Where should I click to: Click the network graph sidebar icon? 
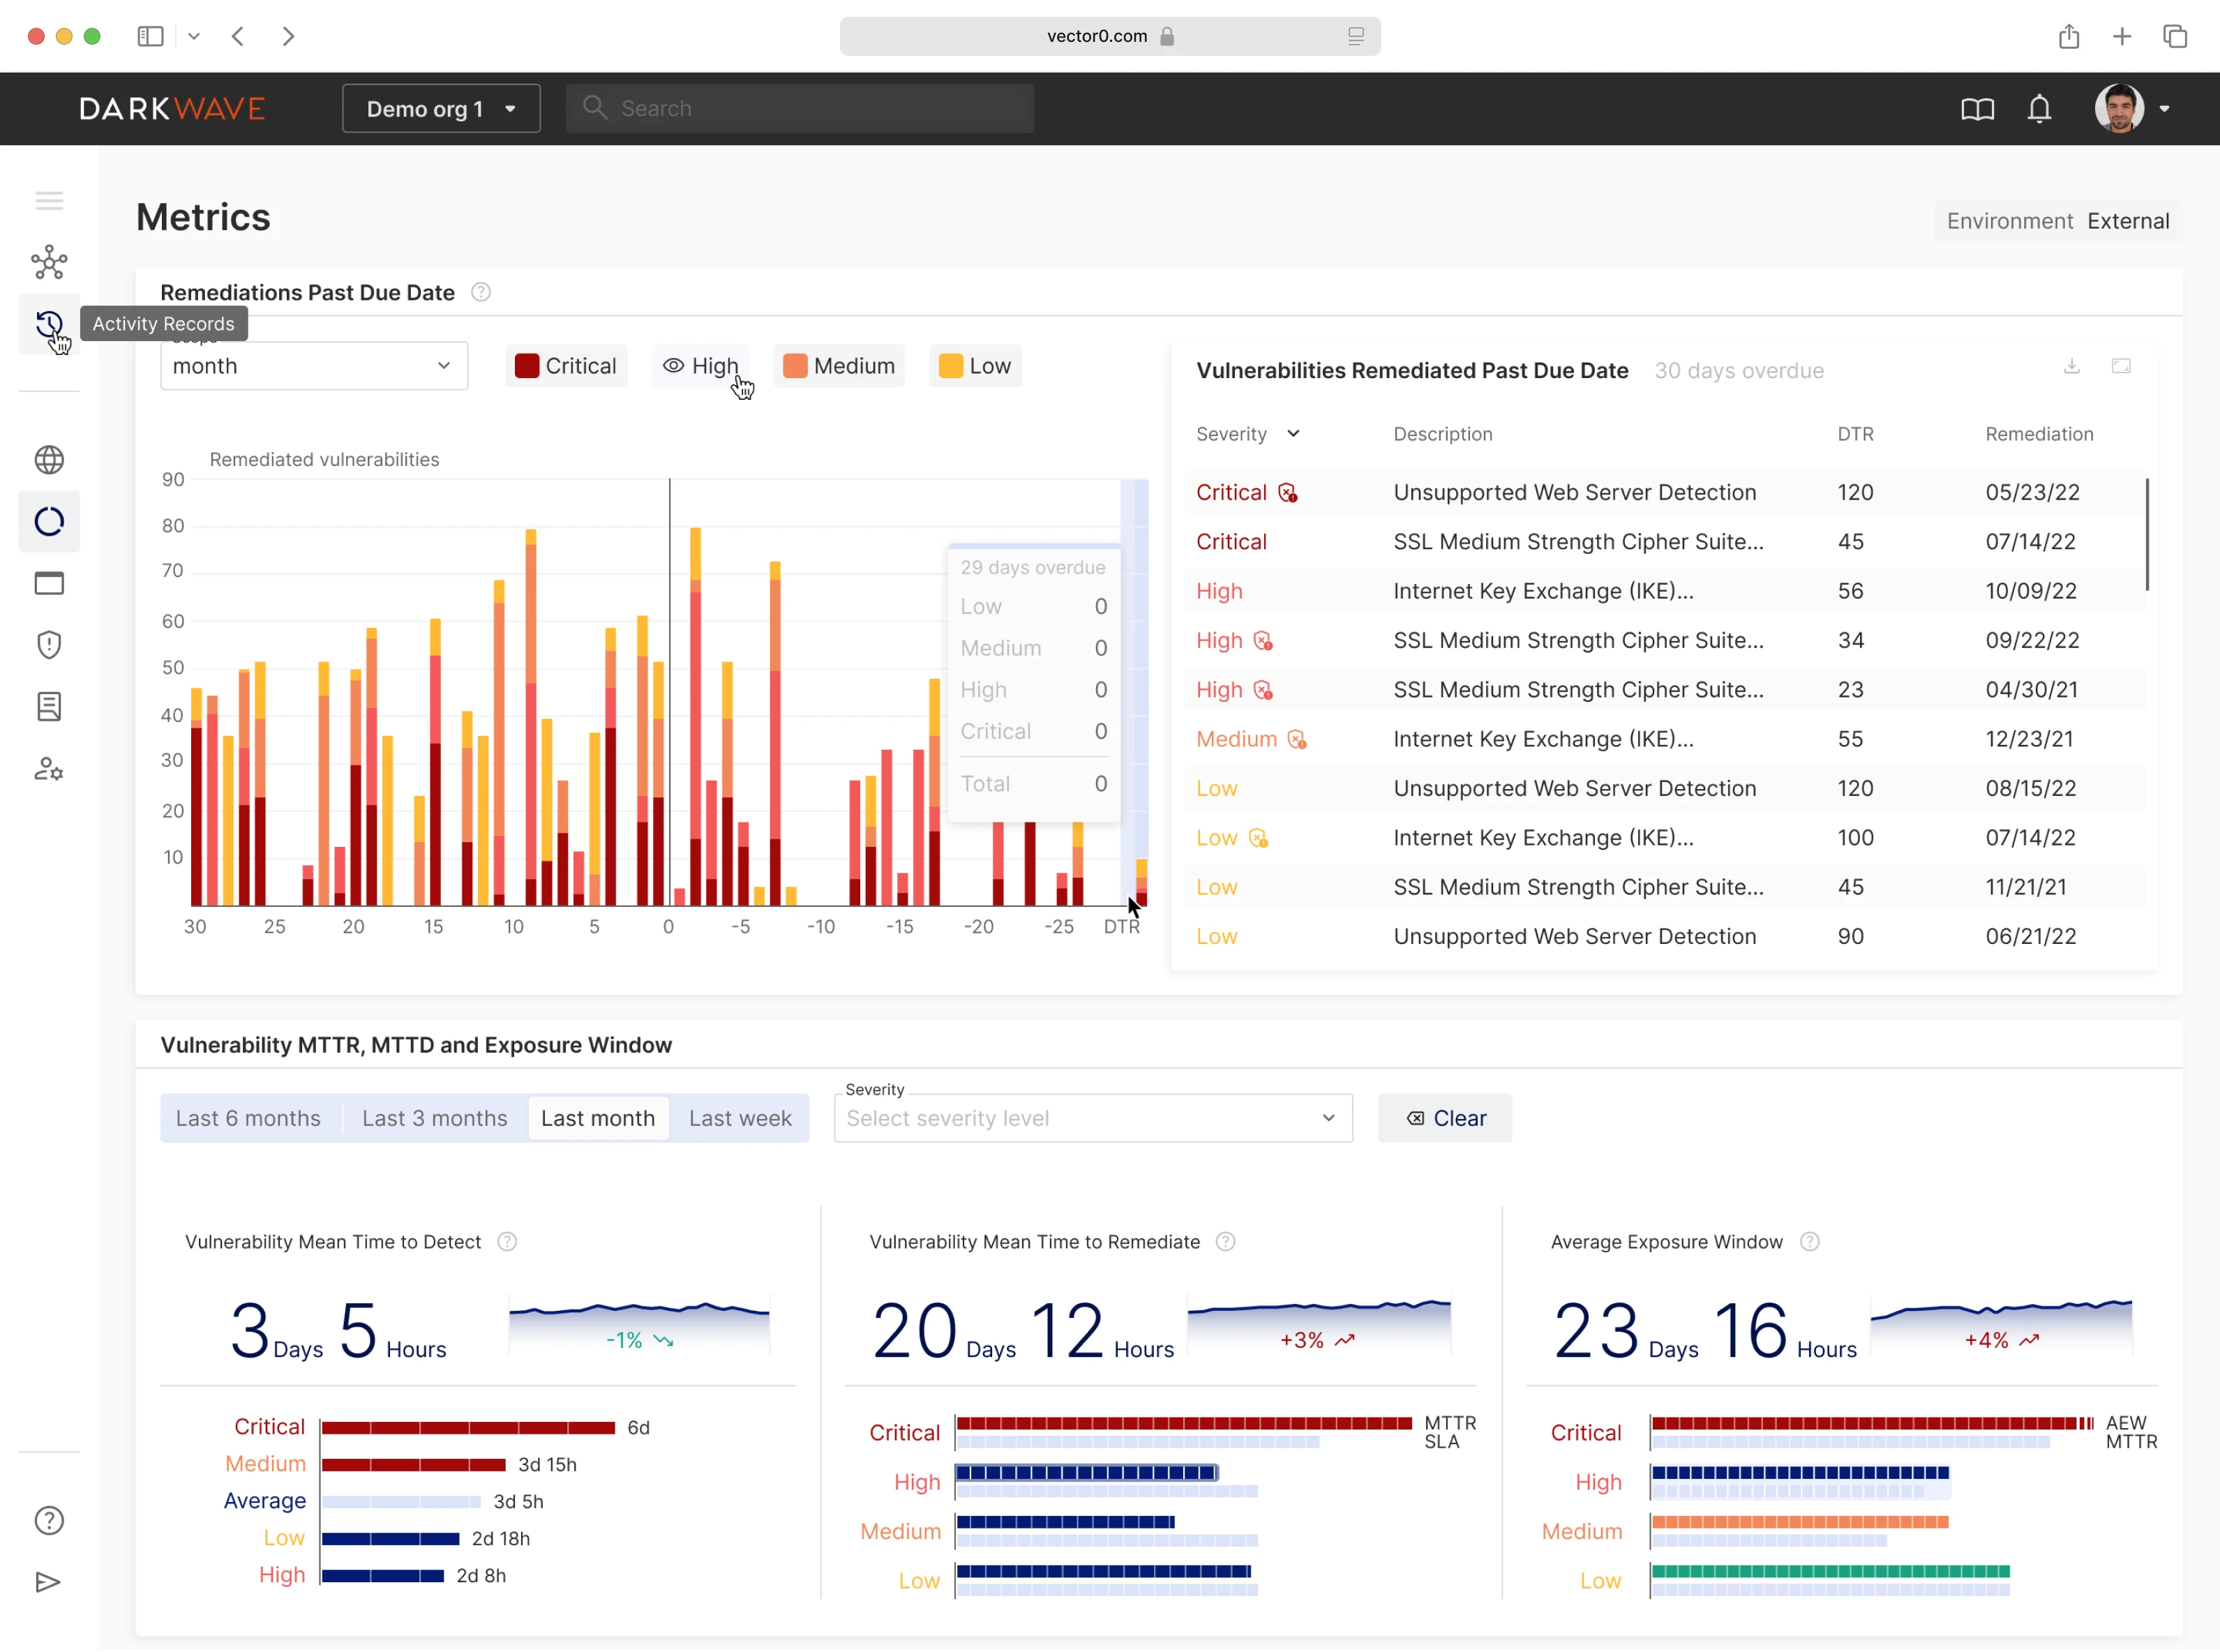coord(48,263)
